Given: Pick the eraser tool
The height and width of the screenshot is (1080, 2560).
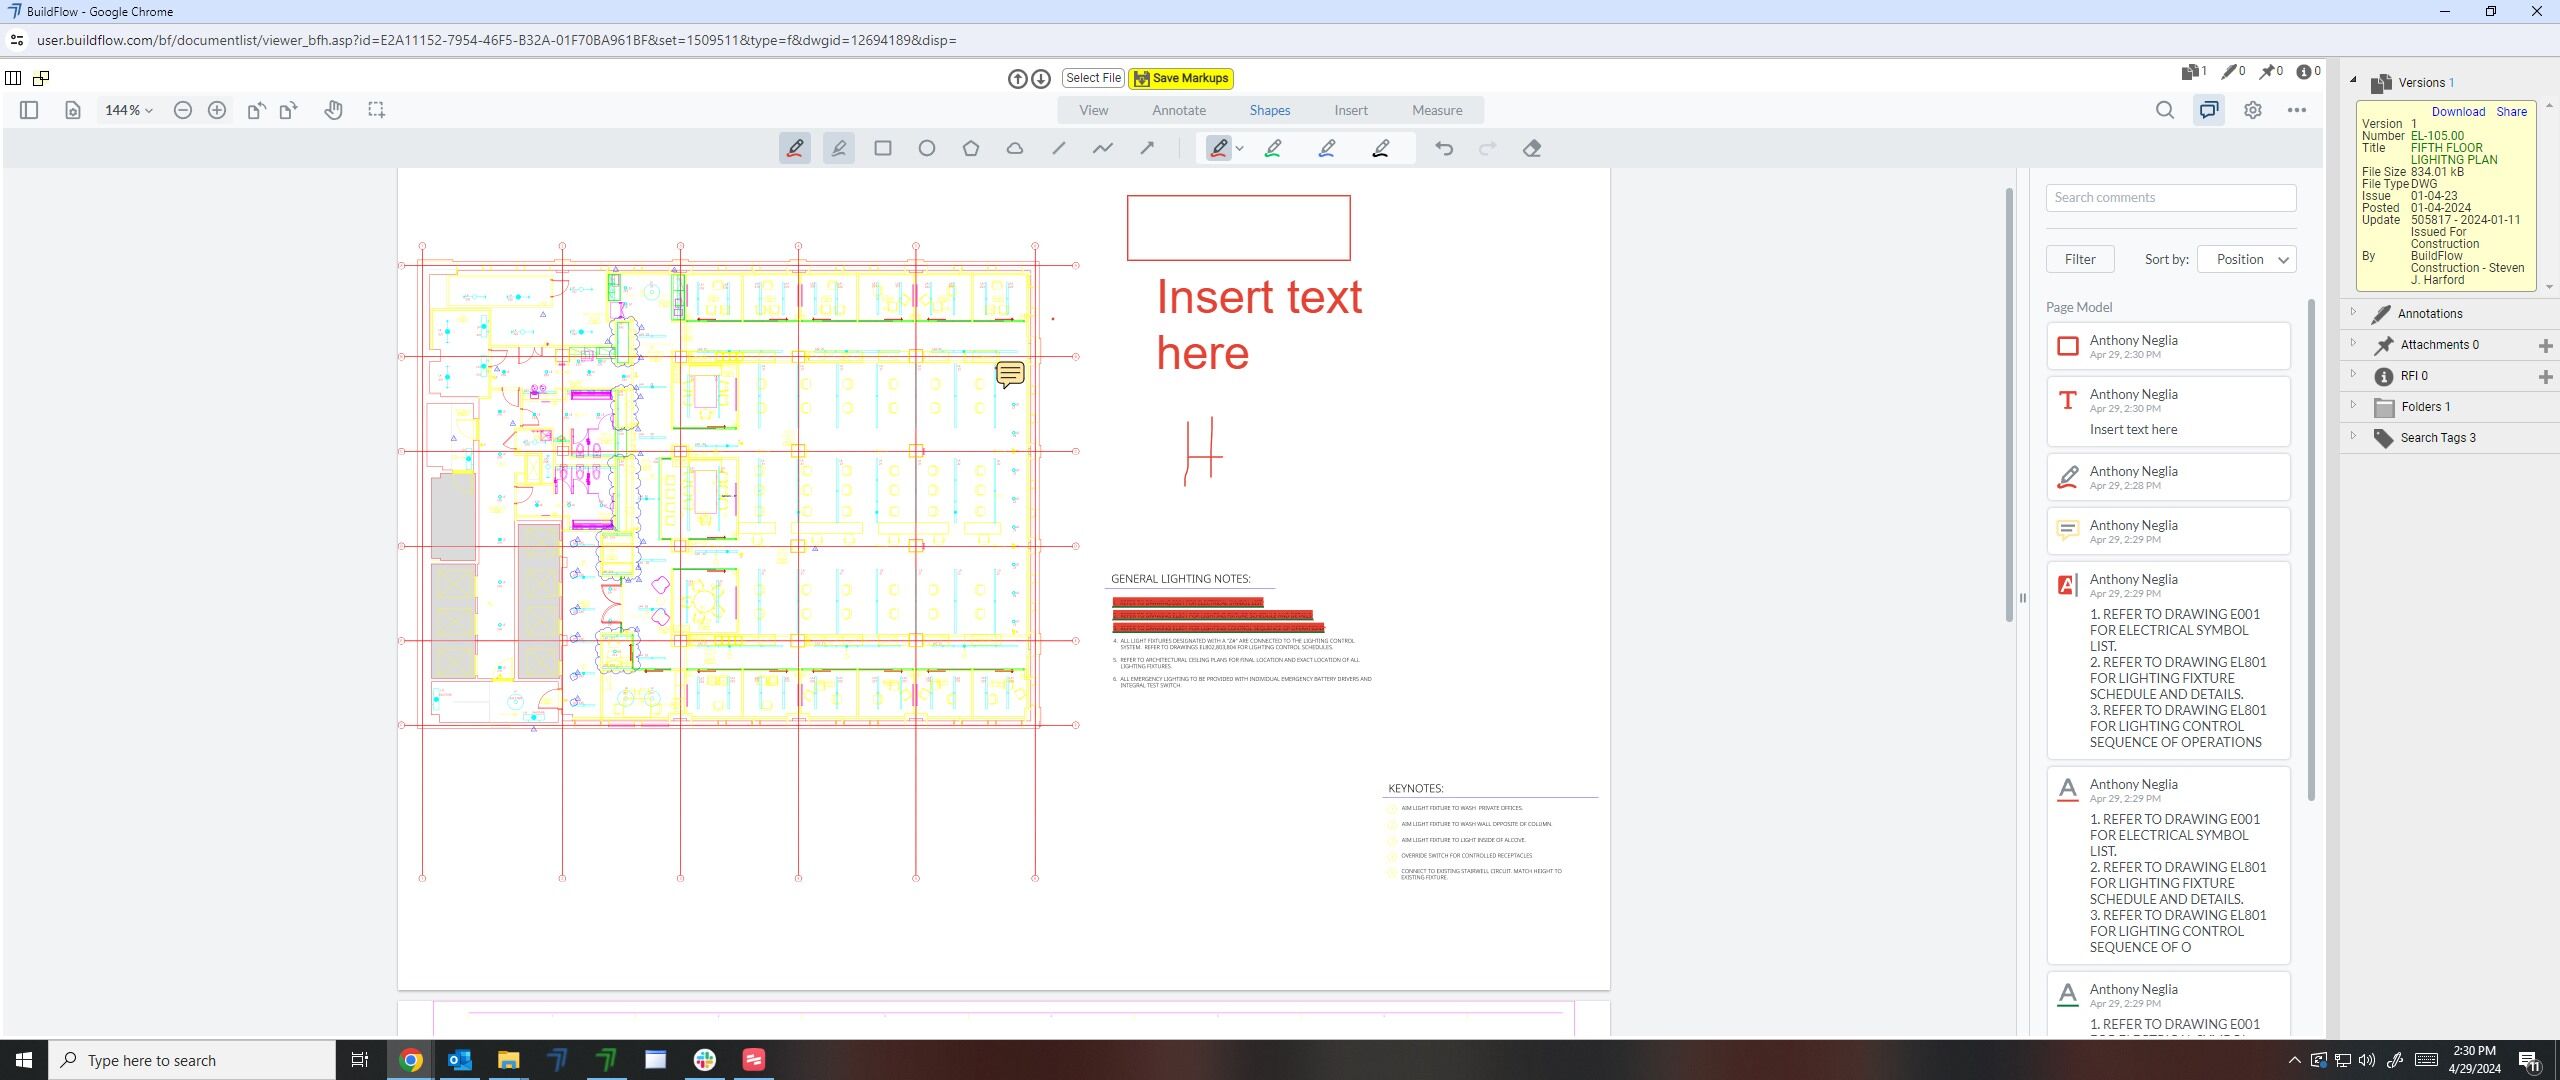Looking at the screenshot, I should coord(1532,148).
